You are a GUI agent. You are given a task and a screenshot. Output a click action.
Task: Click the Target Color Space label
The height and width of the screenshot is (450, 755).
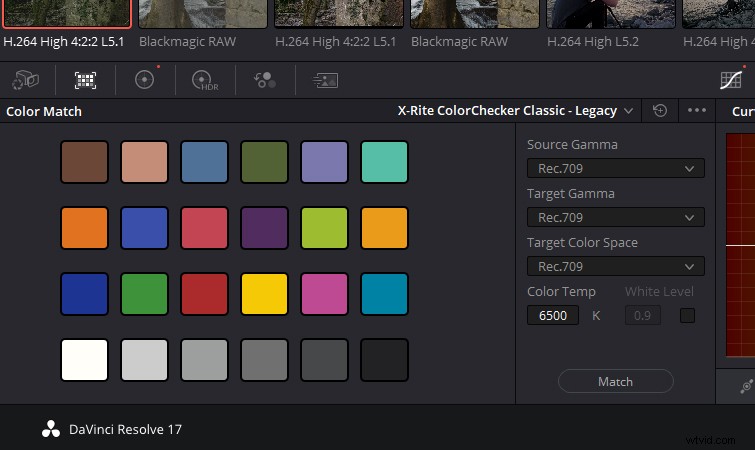582,243
